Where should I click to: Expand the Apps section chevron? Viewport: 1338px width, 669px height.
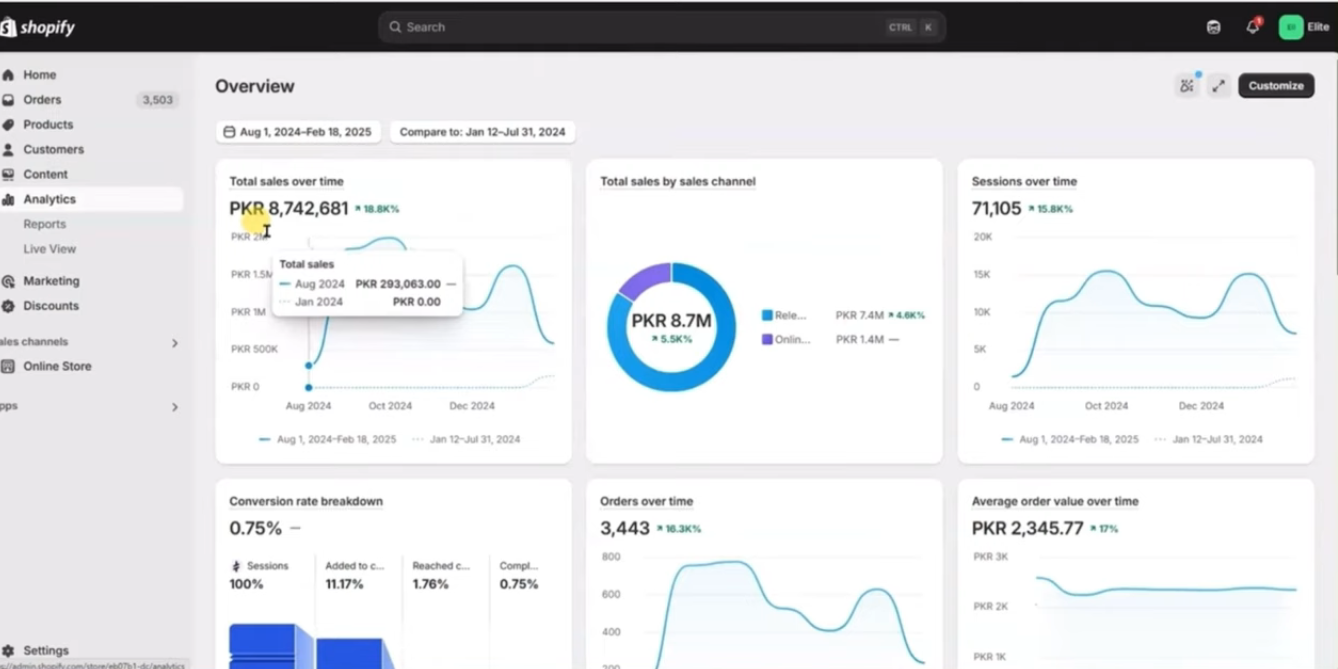174,407
